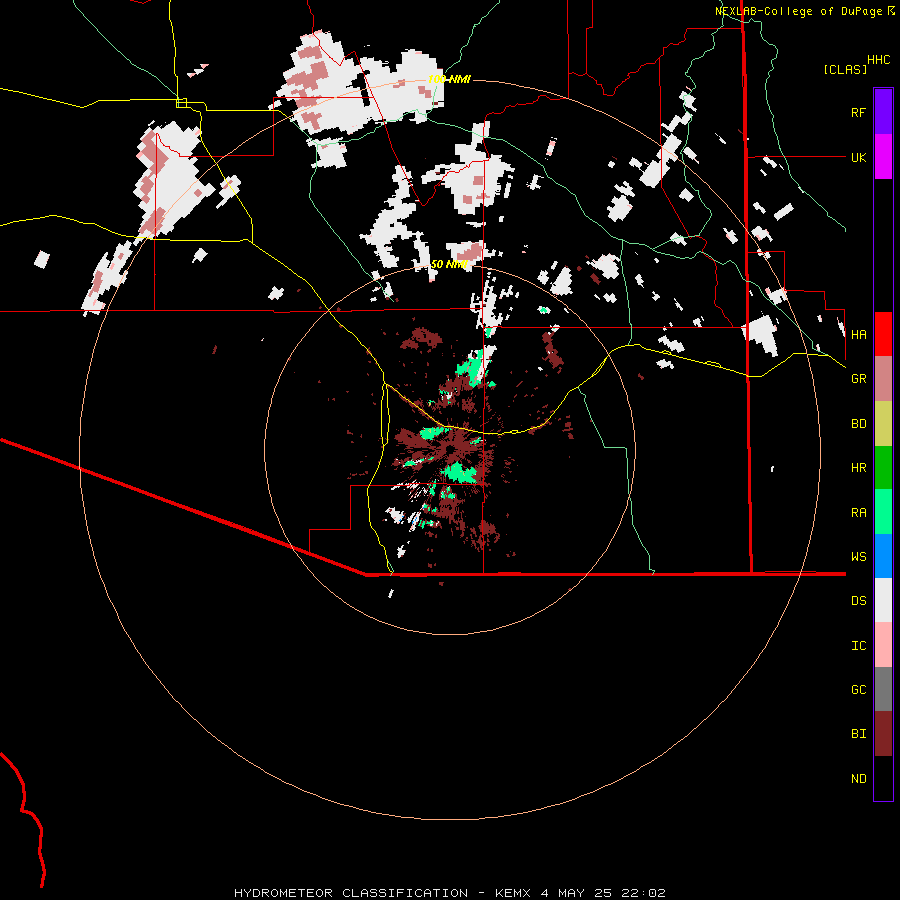The width and height of the screenshot is (900, 900).
Task: Click the UK legend label
Action: (858, 157)
